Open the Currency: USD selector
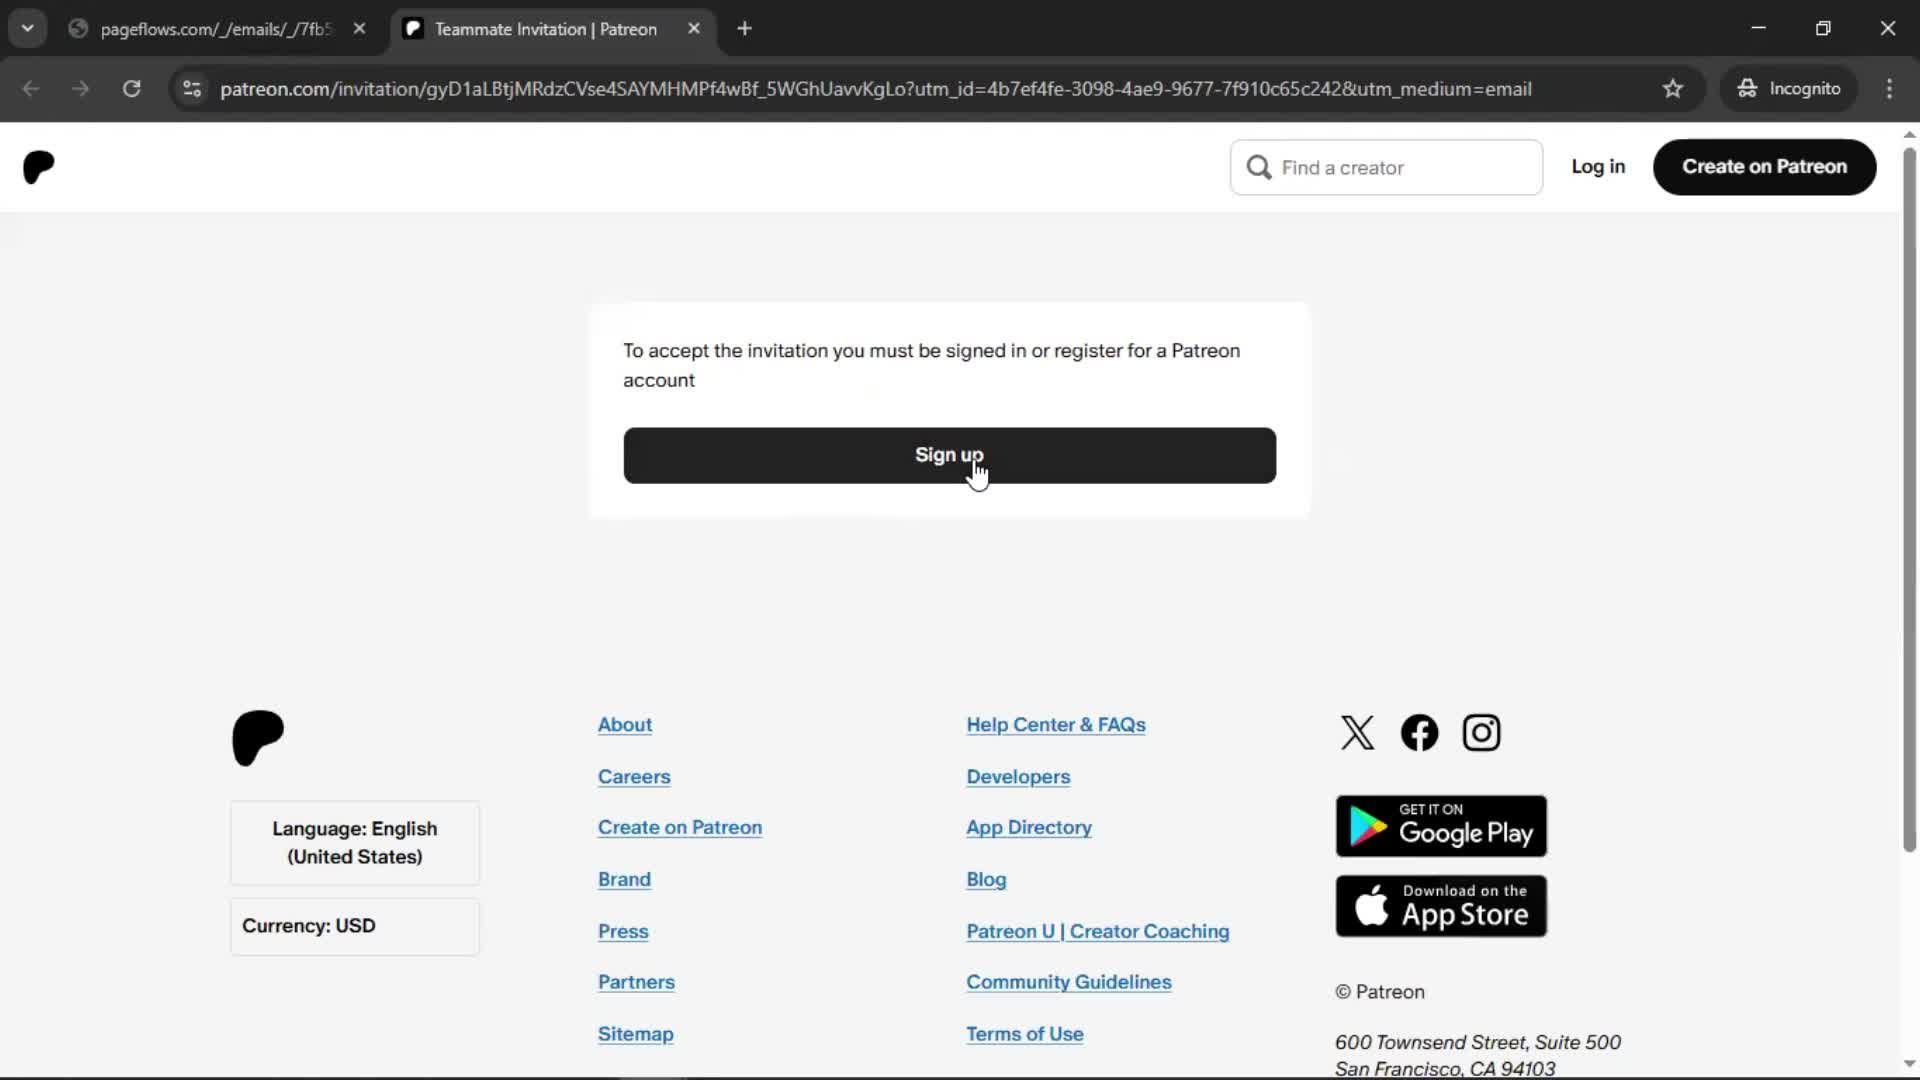 pos(355,926)
